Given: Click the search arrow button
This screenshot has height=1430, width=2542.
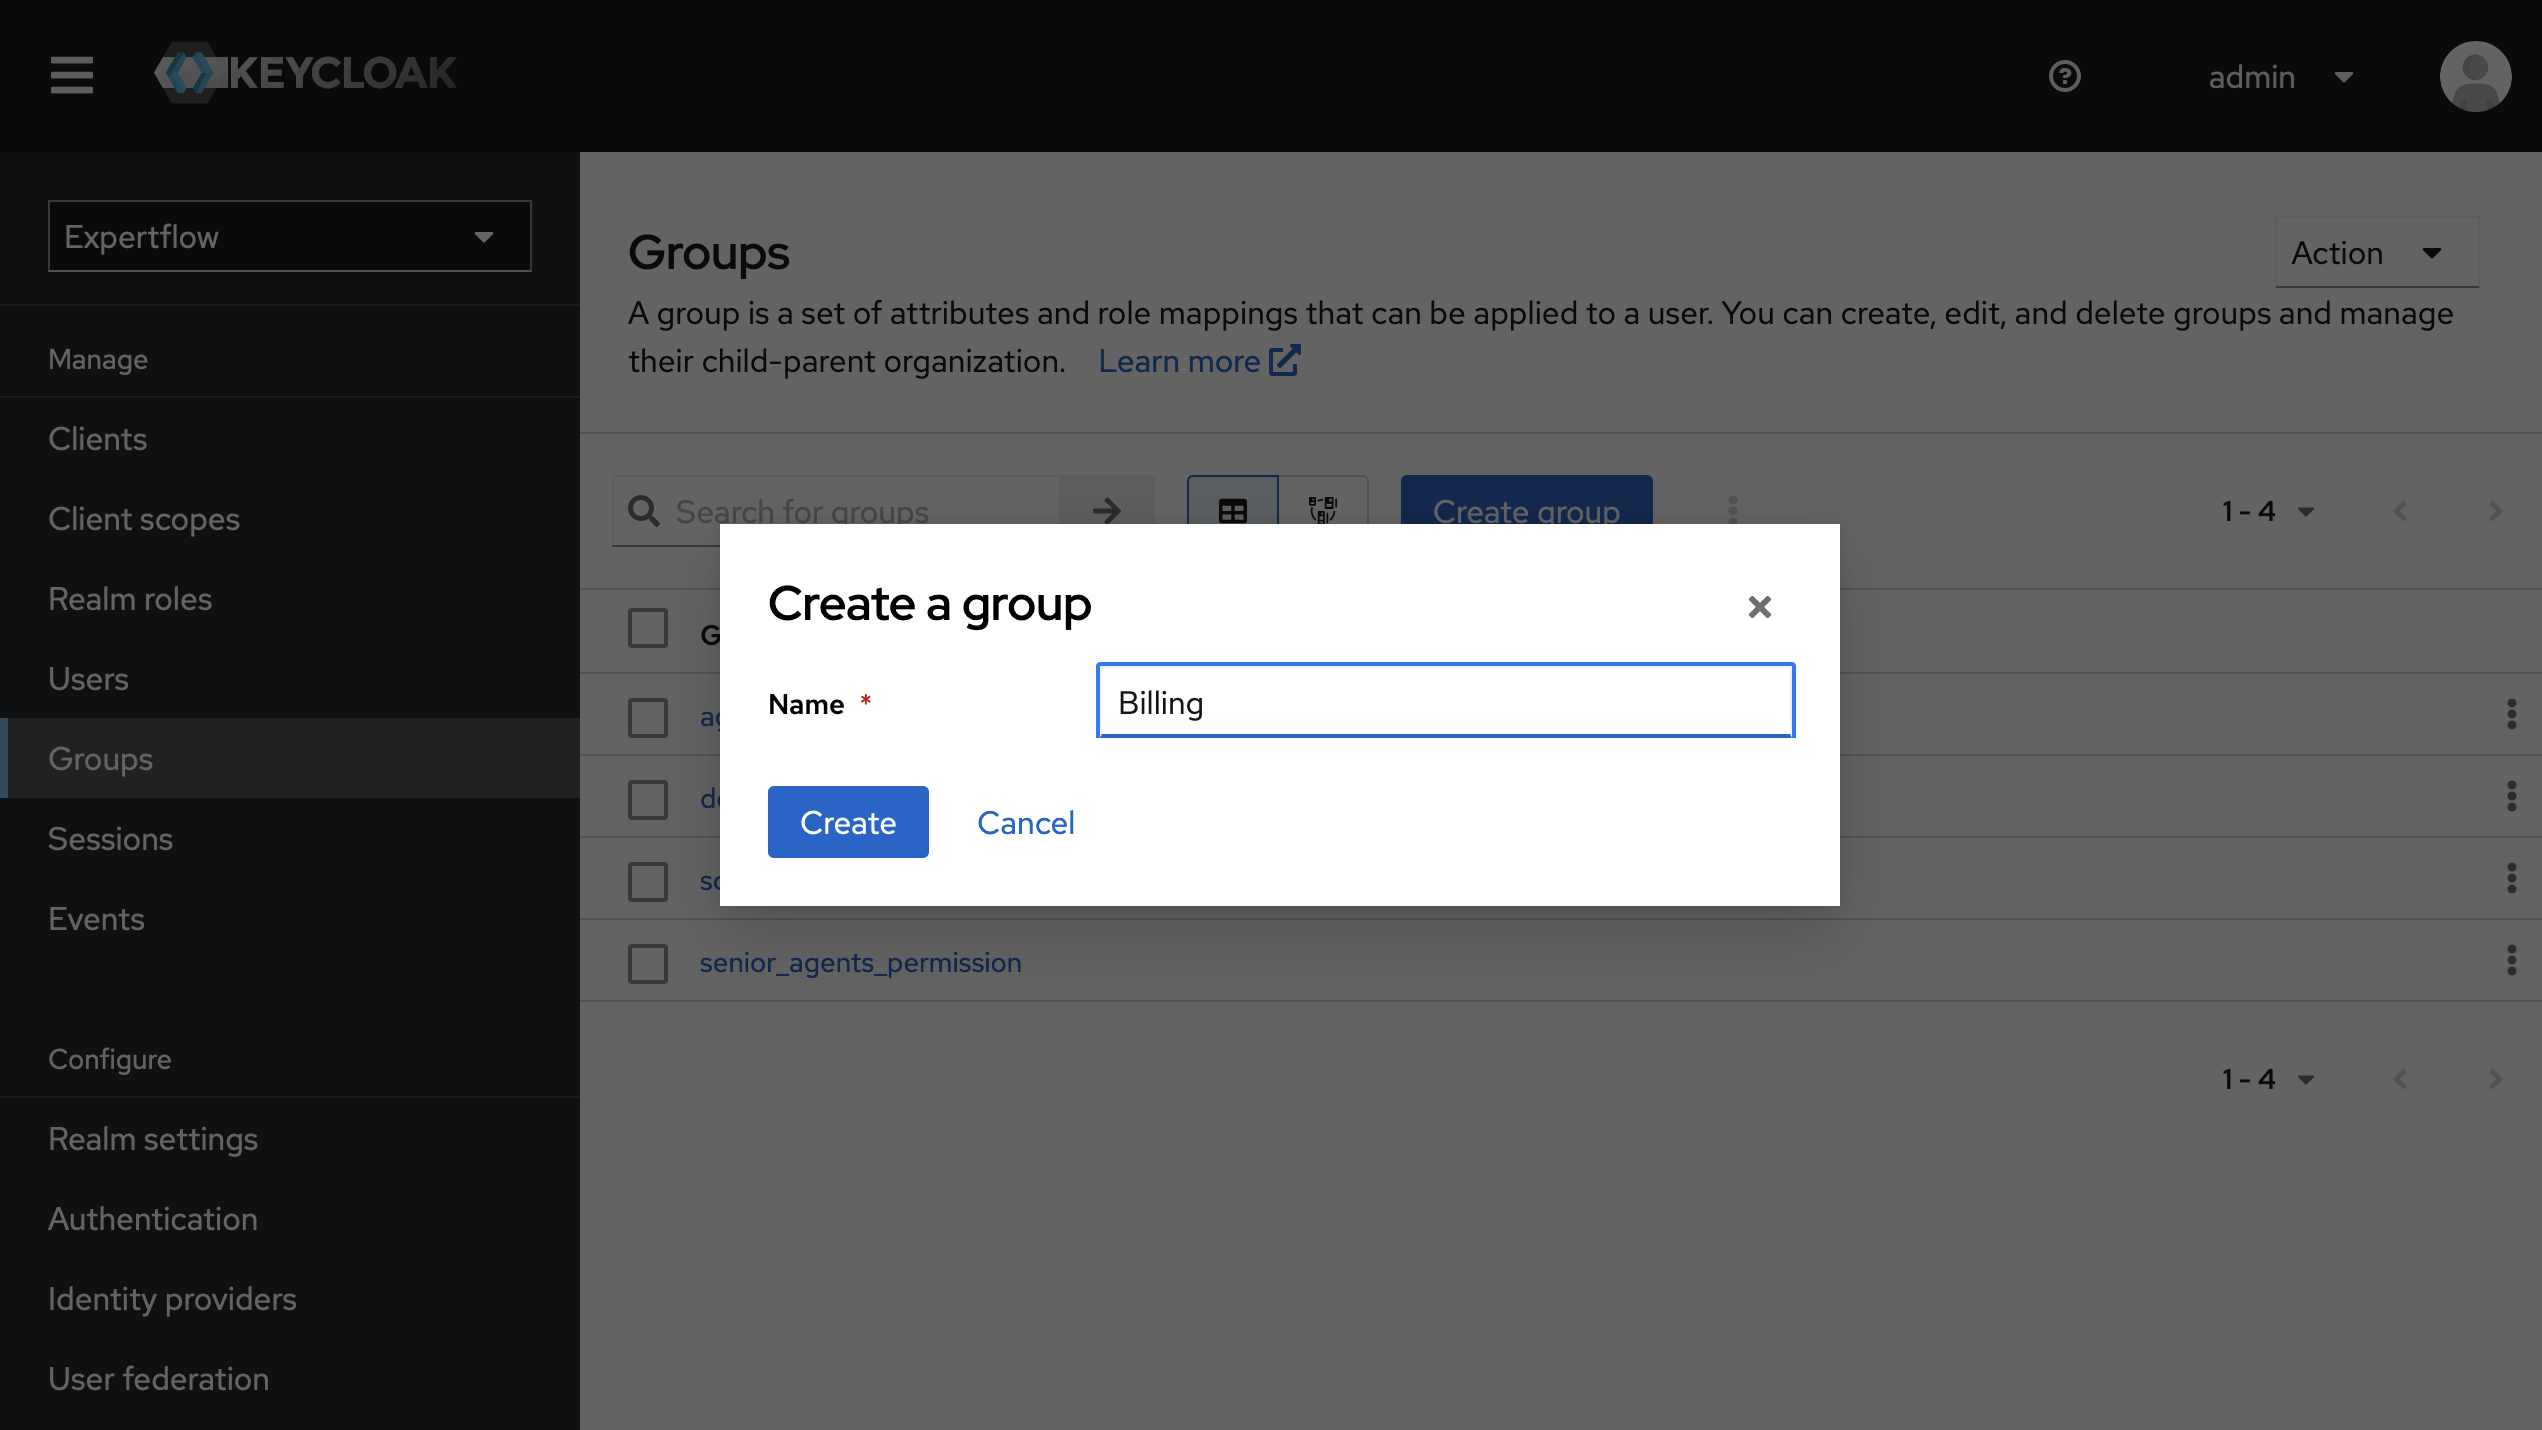Looking at the screenshot, I should (1106, 511).
